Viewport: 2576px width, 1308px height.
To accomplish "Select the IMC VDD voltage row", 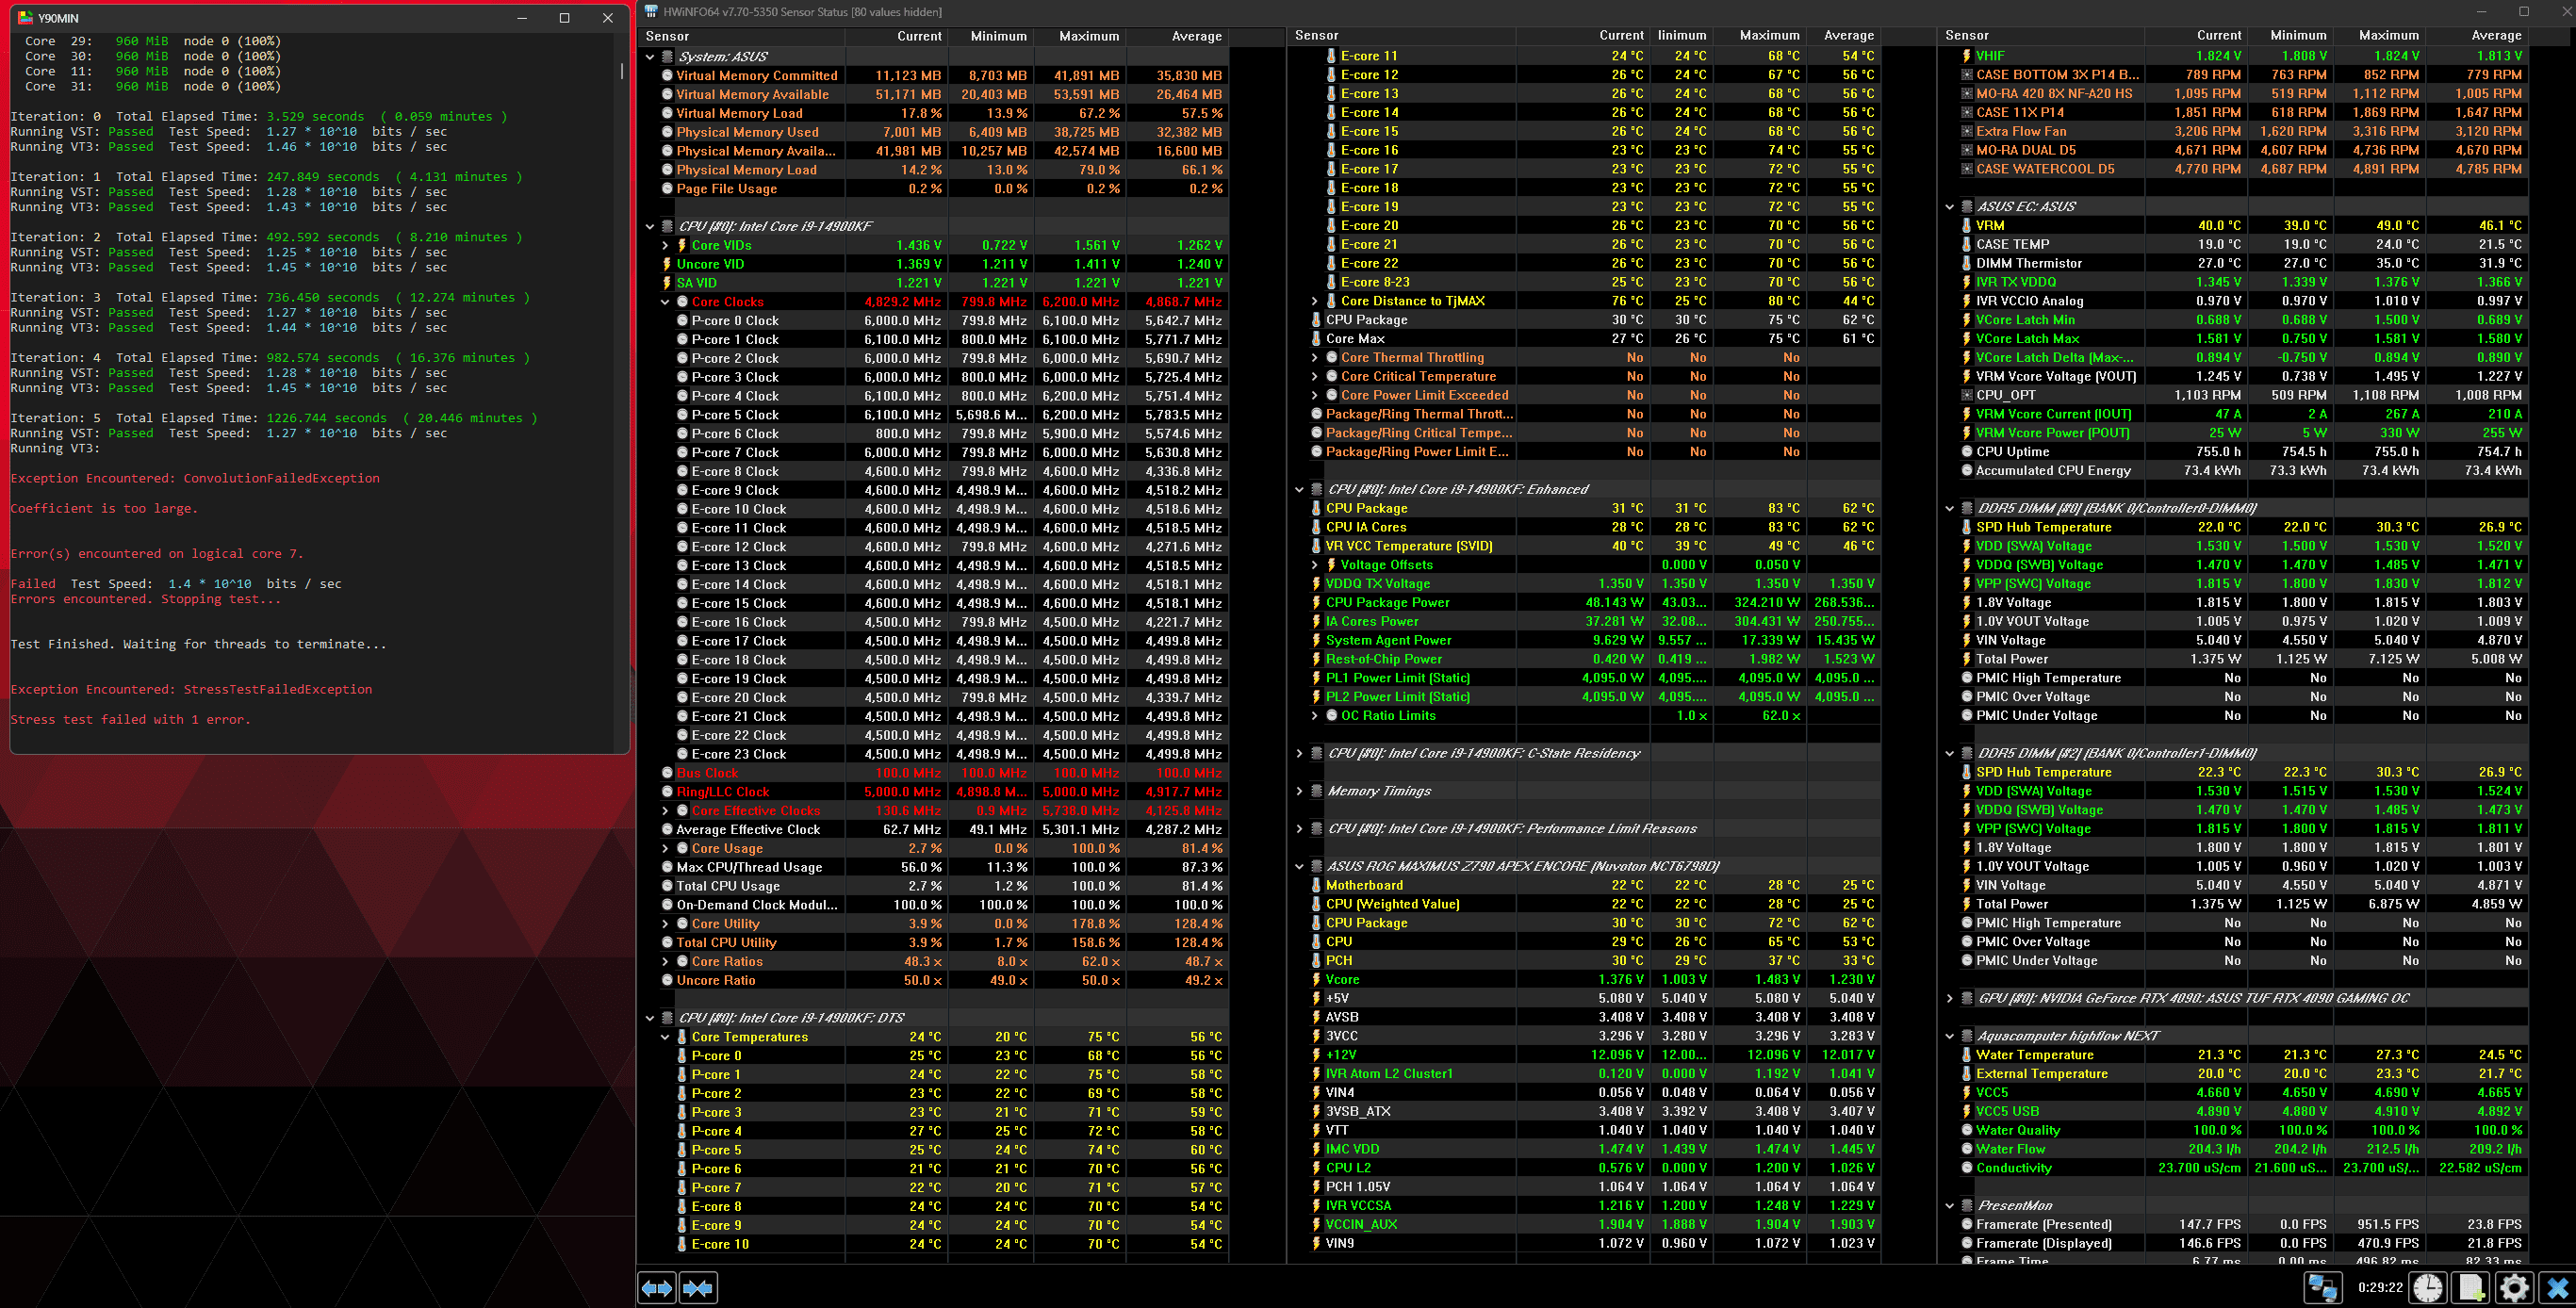I will (1593, 1150).
